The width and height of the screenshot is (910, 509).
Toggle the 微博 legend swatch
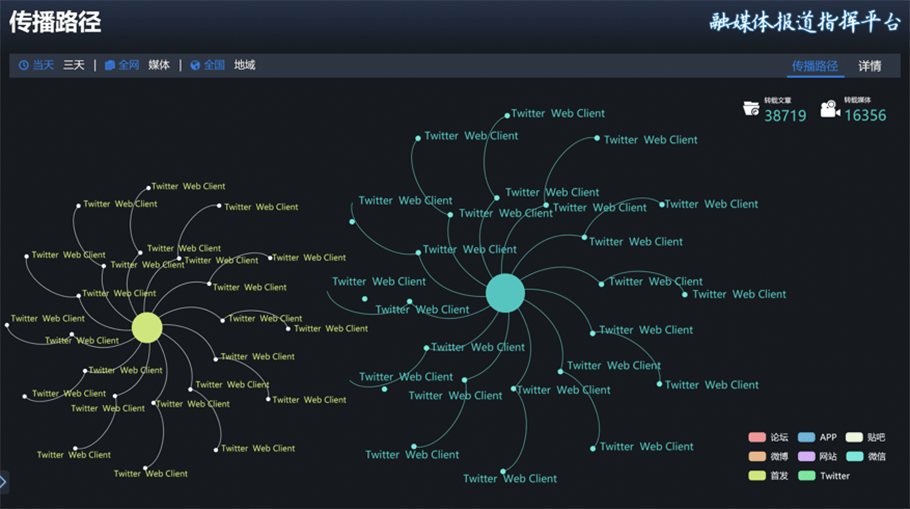tap(757, 456)
